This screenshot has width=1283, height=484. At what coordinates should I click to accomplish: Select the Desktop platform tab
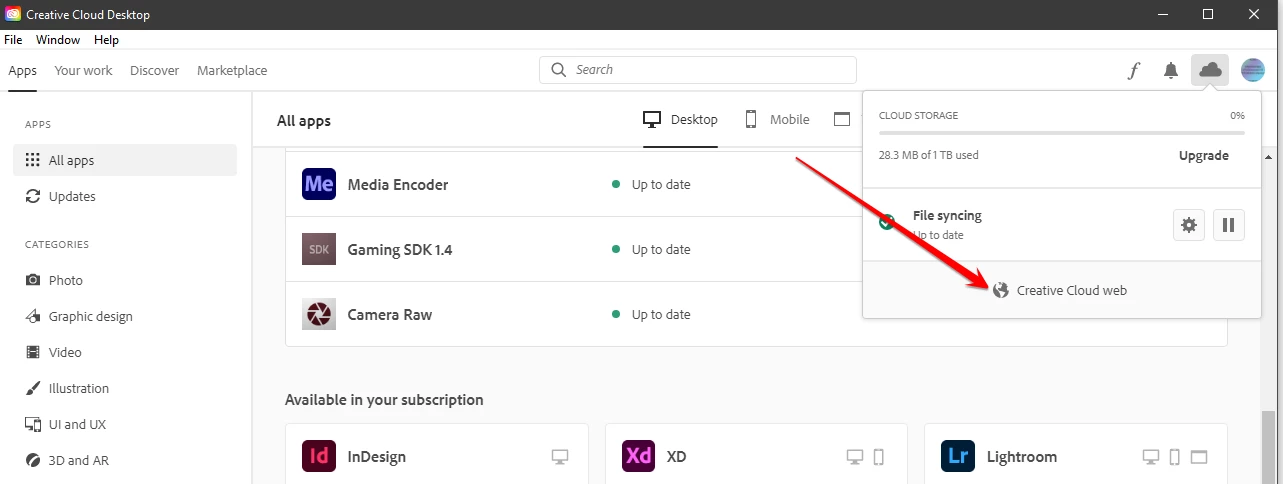[681, 120]
